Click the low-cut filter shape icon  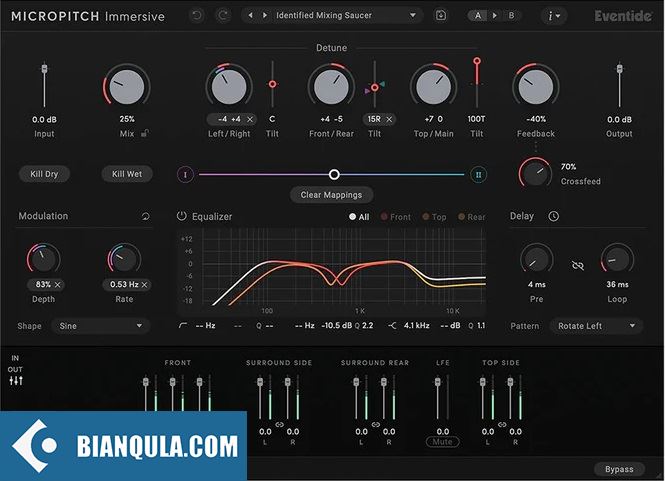tap(183, 326)
